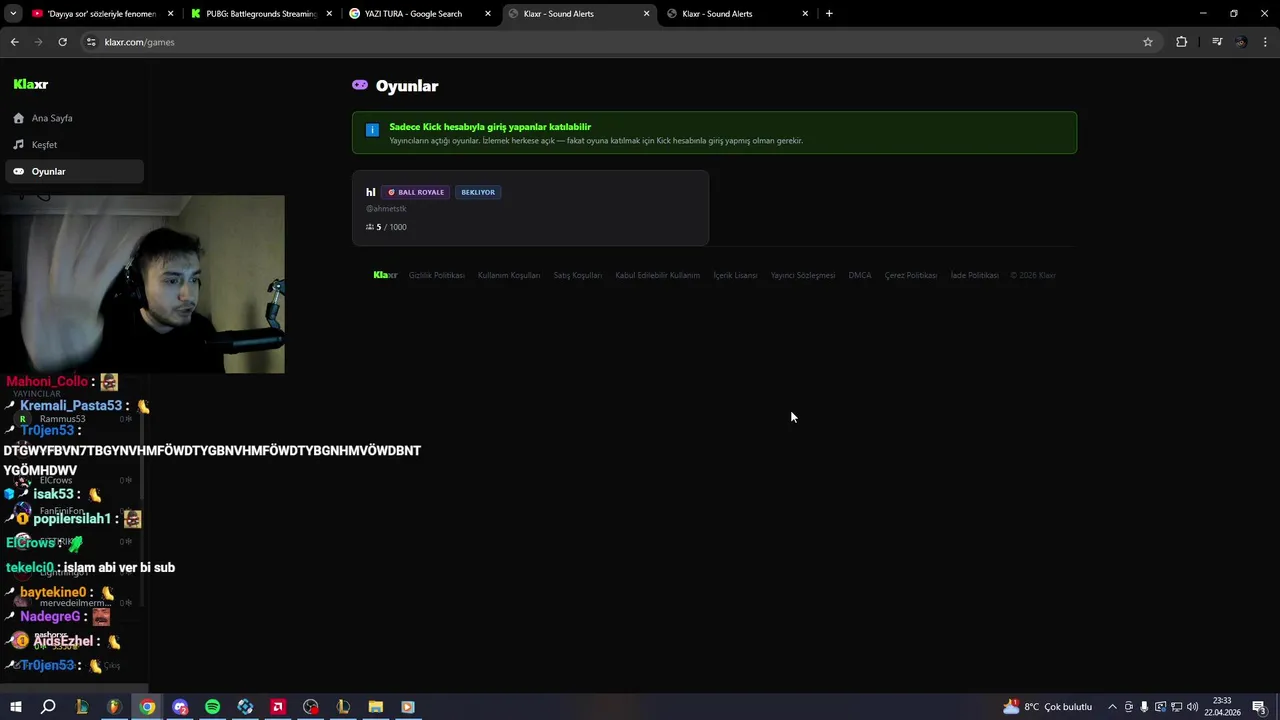Show hidden system tray icons

1112,707
